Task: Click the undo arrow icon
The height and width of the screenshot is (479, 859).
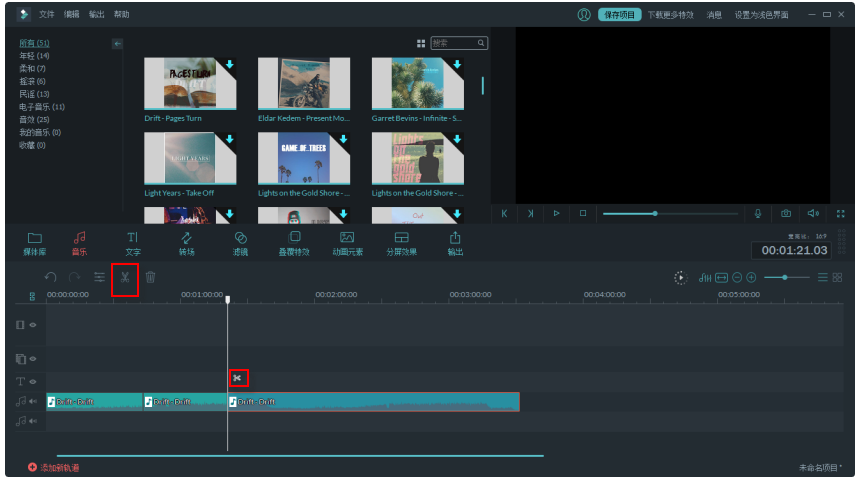Action: point(51,278)
